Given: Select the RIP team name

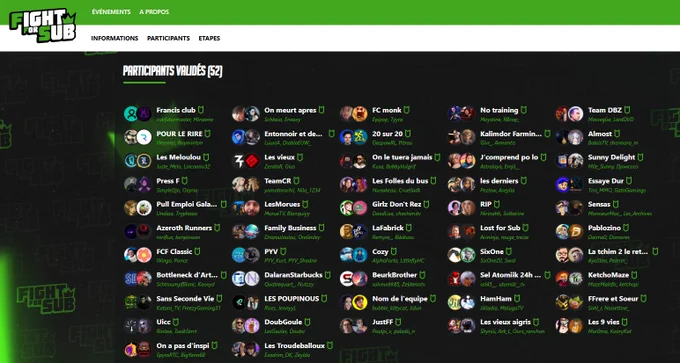Looking at the screenshot, I should [x=485, y=204].
